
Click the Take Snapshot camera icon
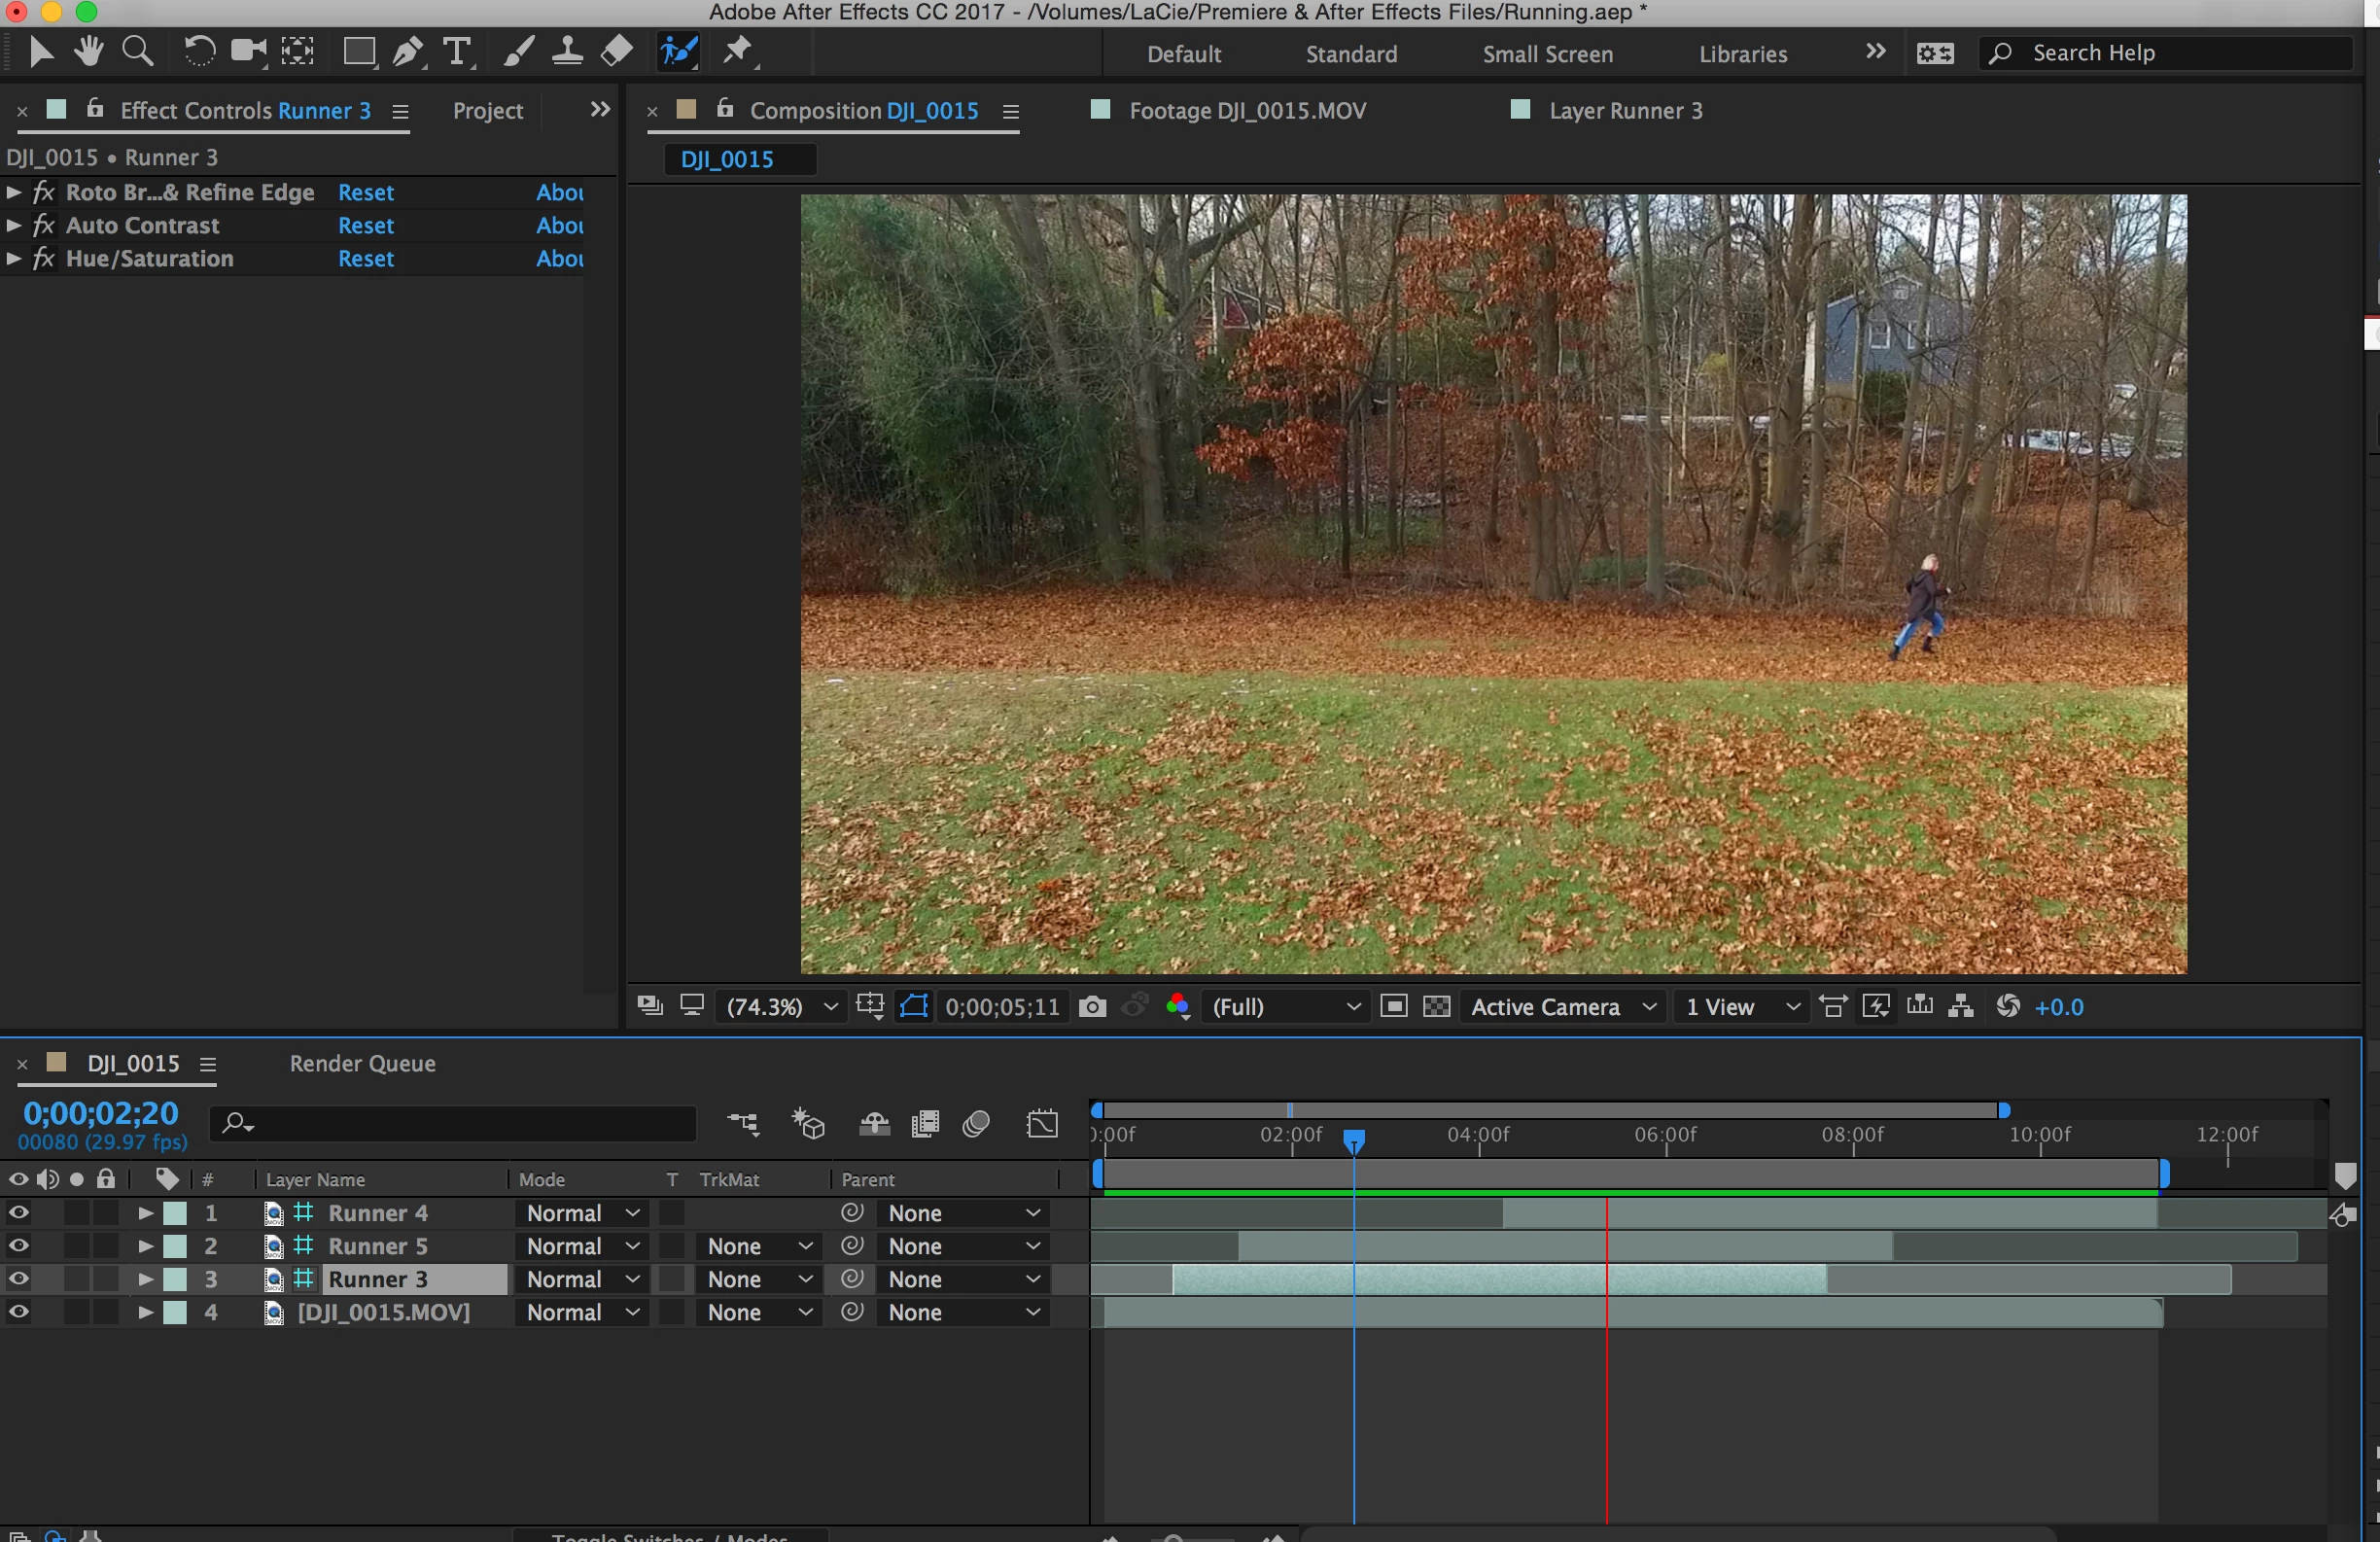tap(1093, 1007)
